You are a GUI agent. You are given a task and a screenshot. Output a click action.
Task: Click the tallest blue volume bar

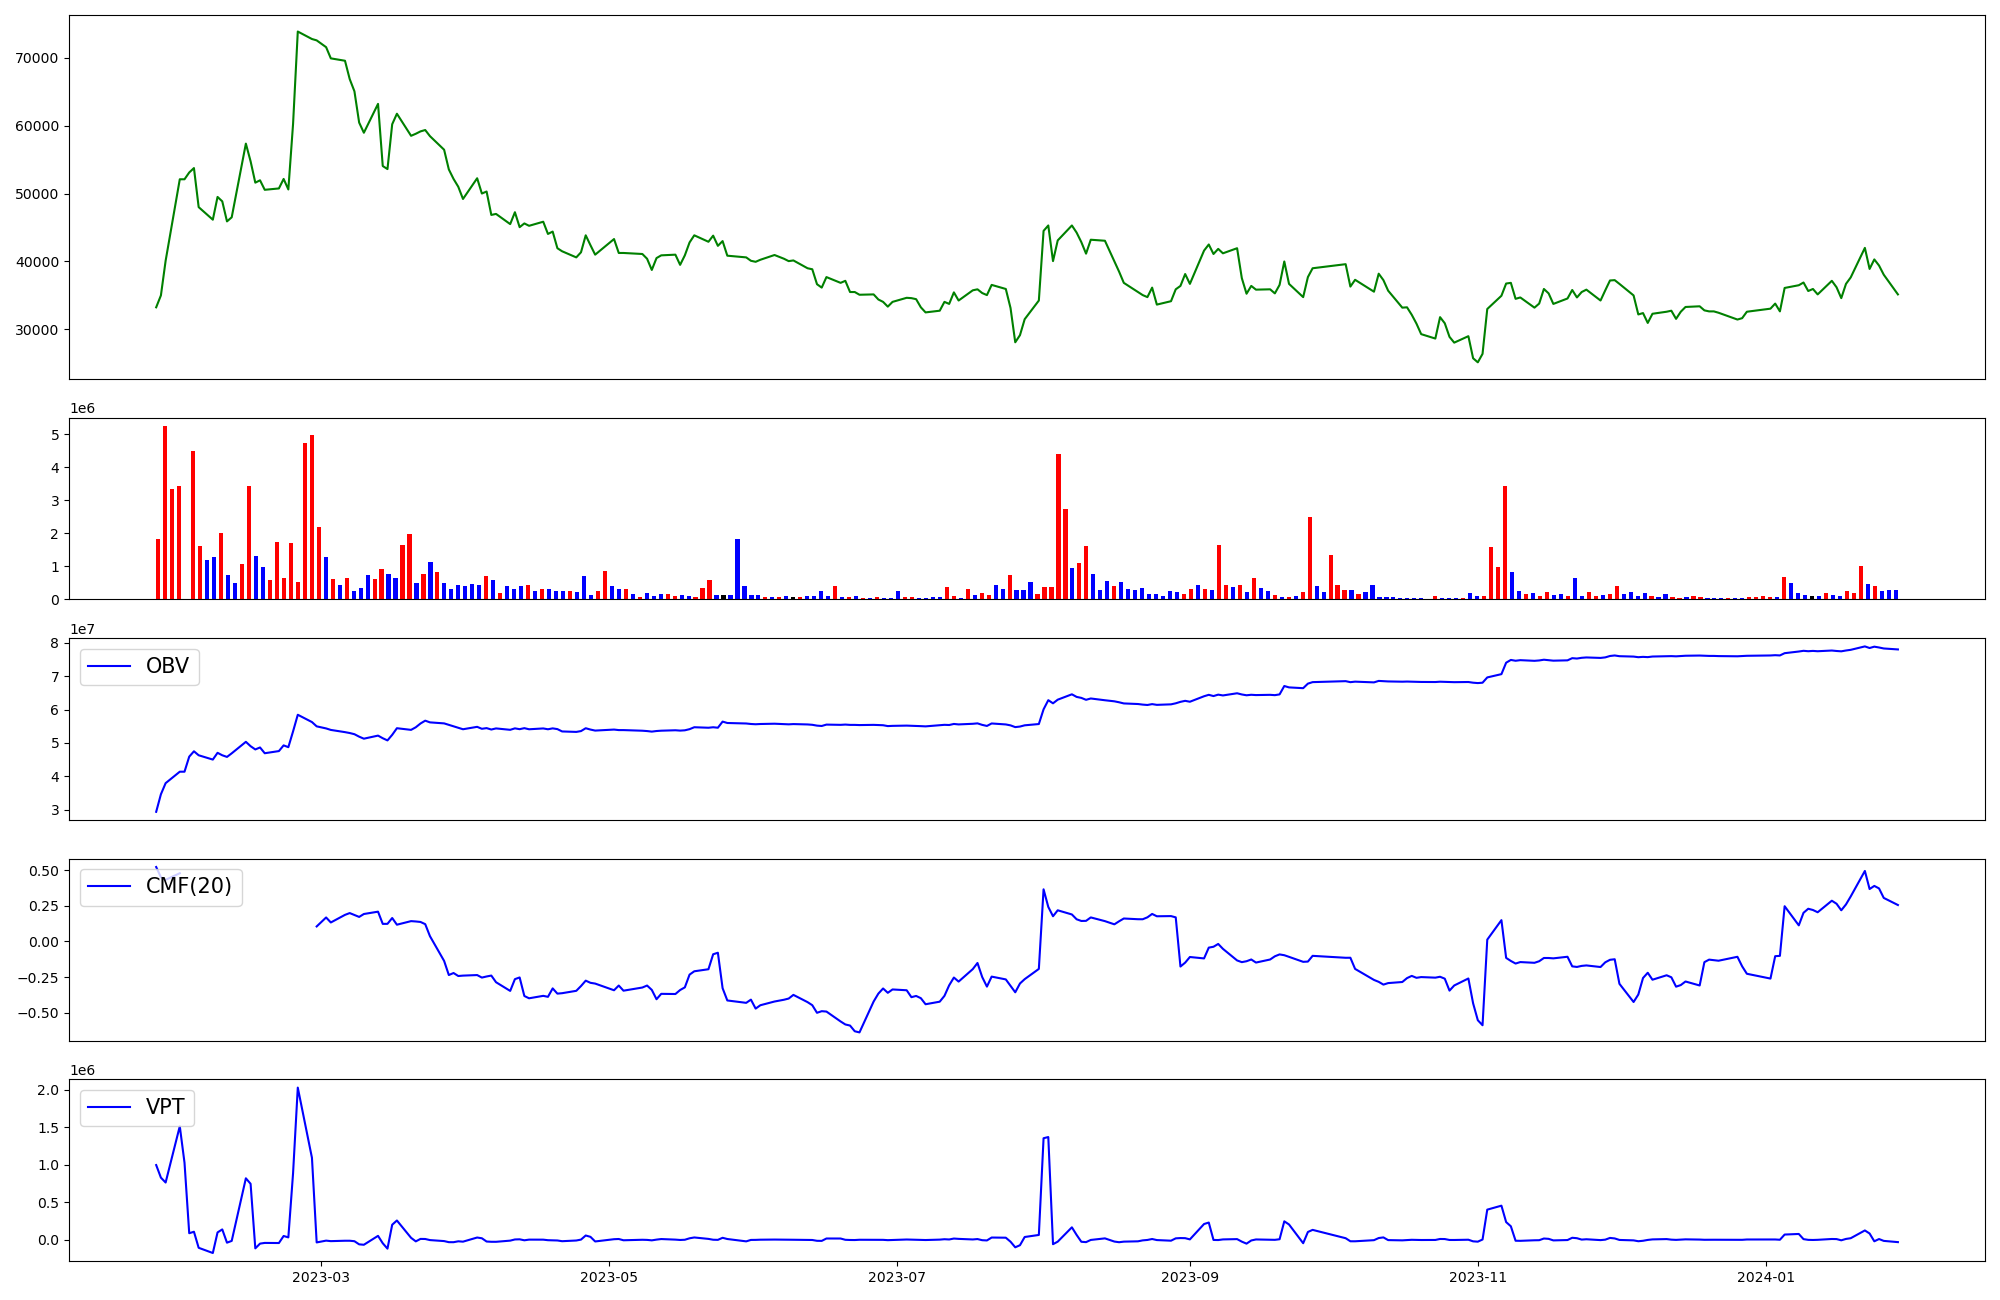click(x=737, y=568)
